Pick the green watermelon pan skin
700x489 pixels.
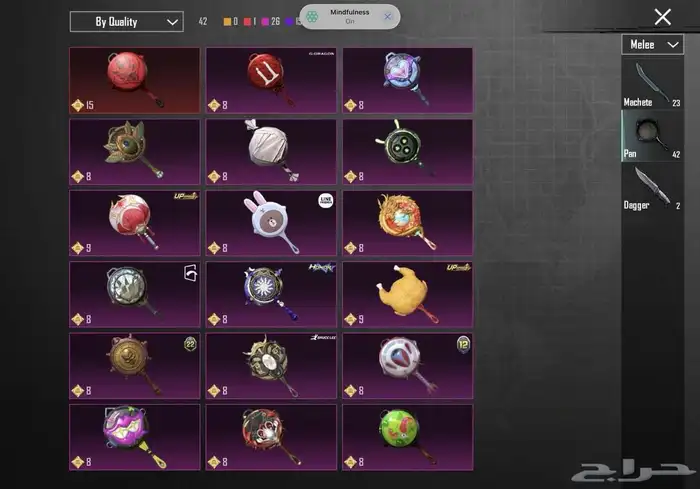408,437
